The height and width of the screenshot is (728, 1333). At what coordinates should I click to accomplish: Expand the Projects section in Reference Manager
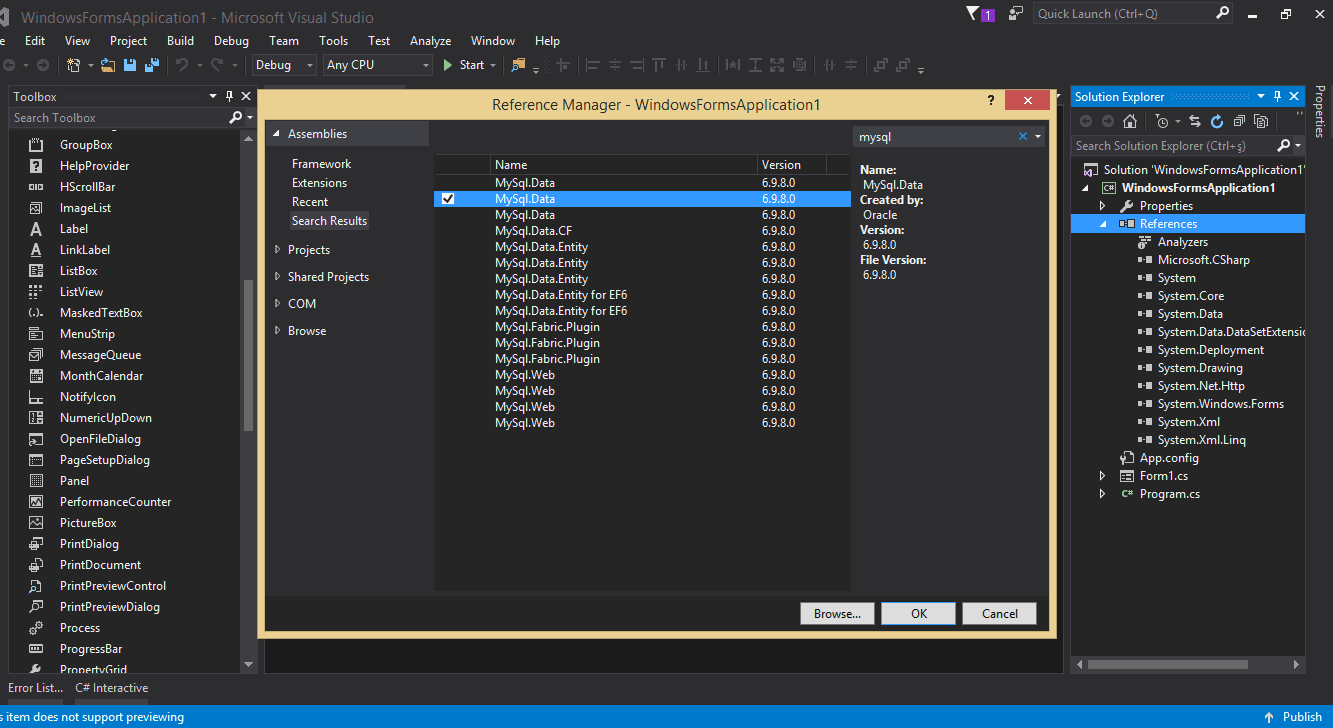click(x=277, y=250)
